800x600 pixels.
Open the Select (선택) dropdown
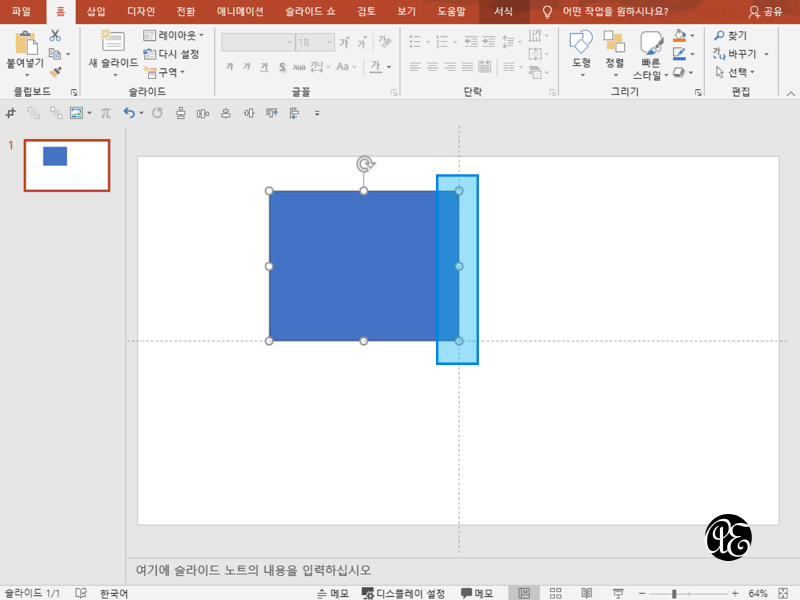pyautogui.click(x=735, y=72)
